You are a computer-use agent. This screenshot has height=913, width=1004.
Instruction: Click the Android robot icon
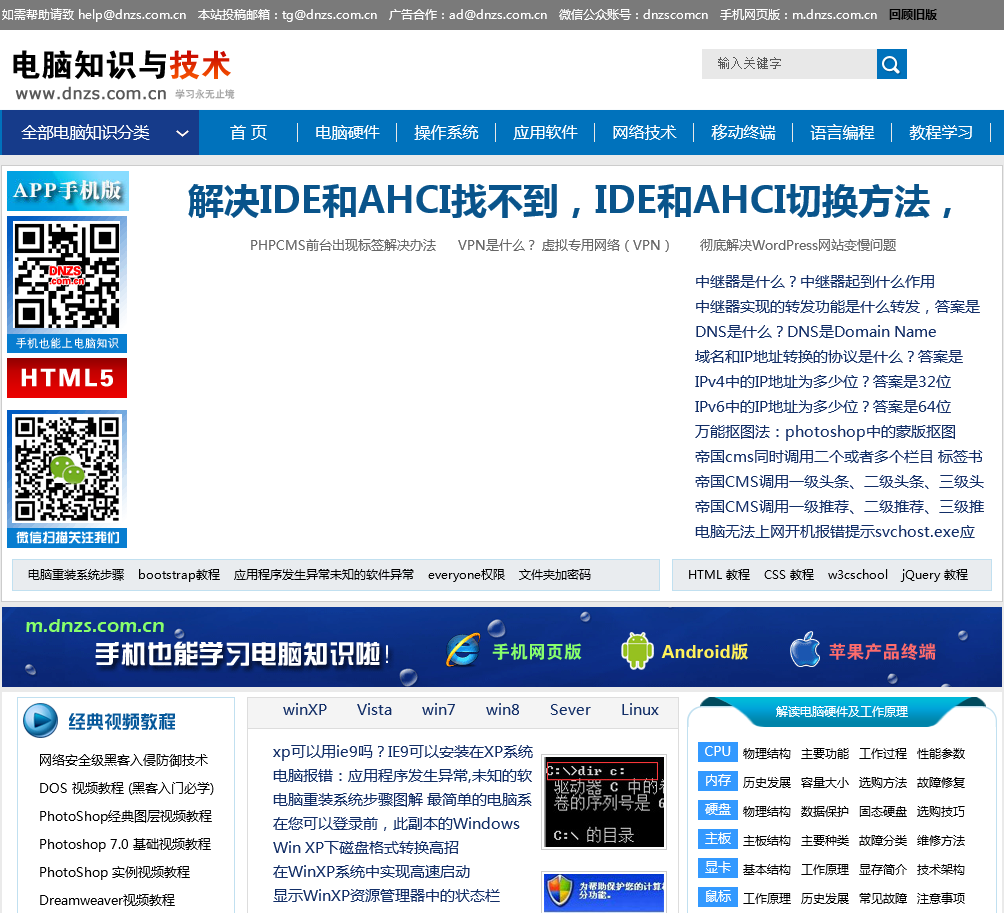tap(637, 651)
